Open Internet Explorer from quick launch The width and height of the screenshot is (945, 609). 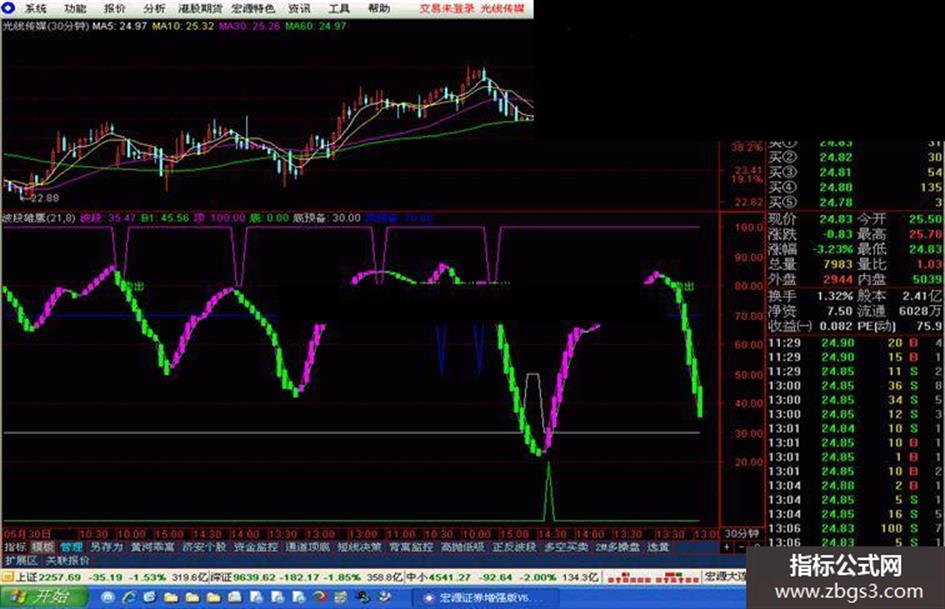coord(130,598)
